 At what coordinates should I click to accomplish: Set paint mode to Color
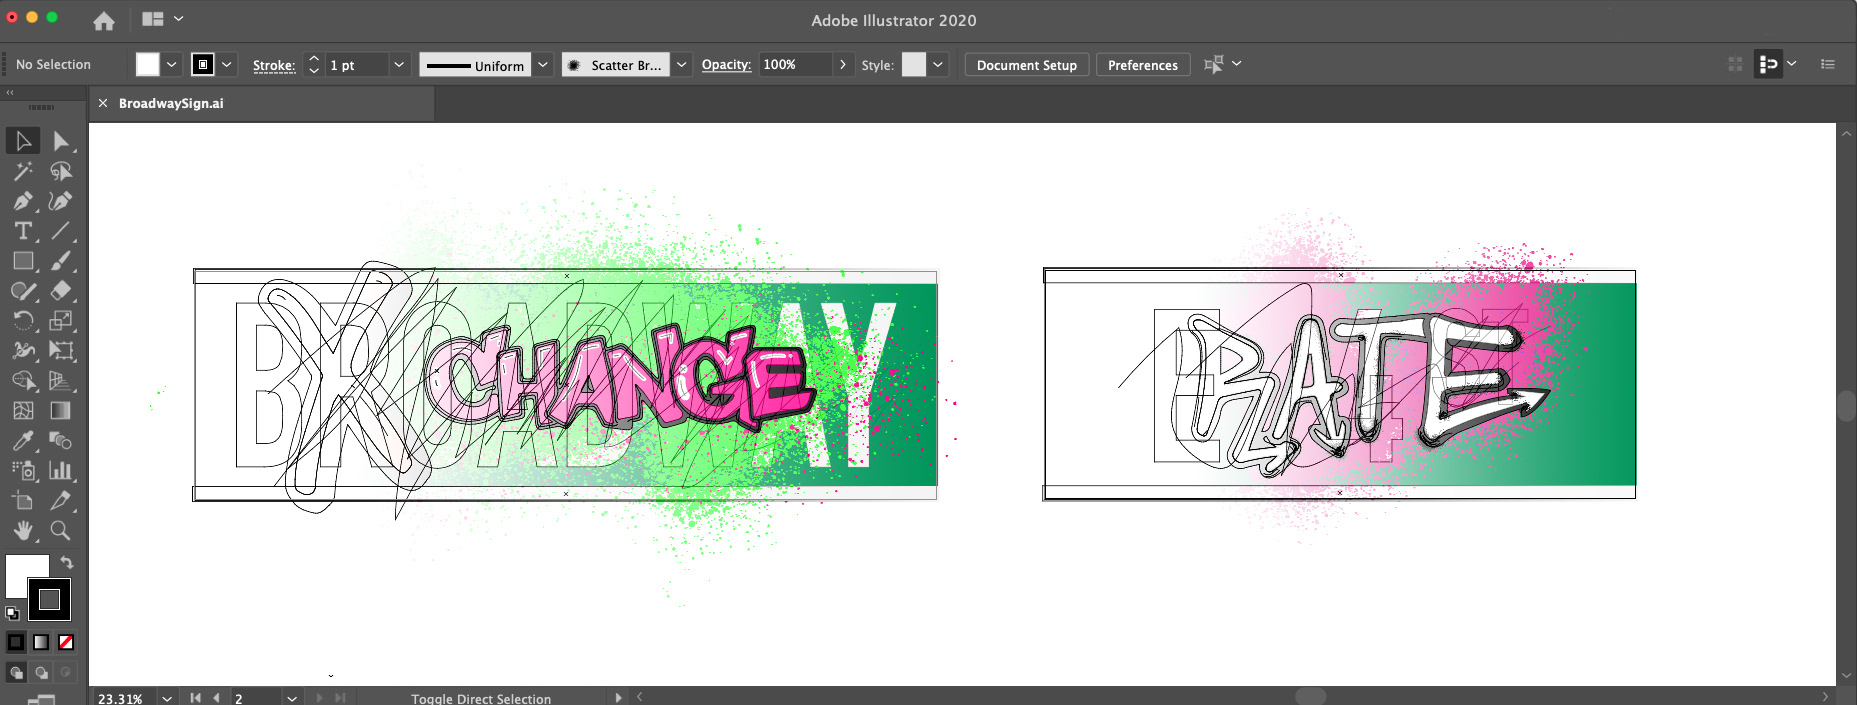16,642
